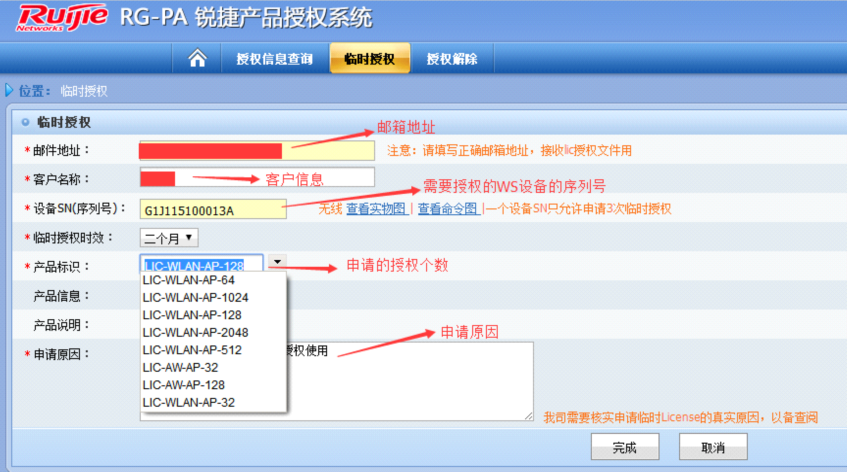Choose LIC-WLAN-AP-2048 option
848x472 pixels.
pos(213,333)
